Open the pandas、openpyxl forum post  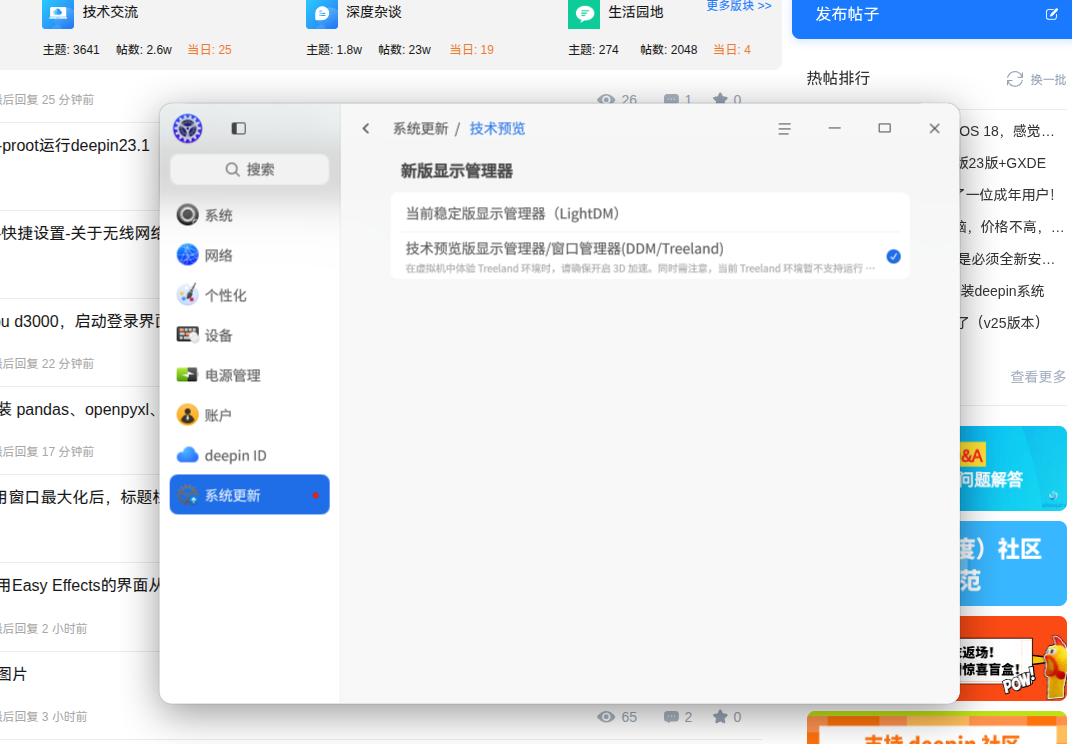click(80, 410)
